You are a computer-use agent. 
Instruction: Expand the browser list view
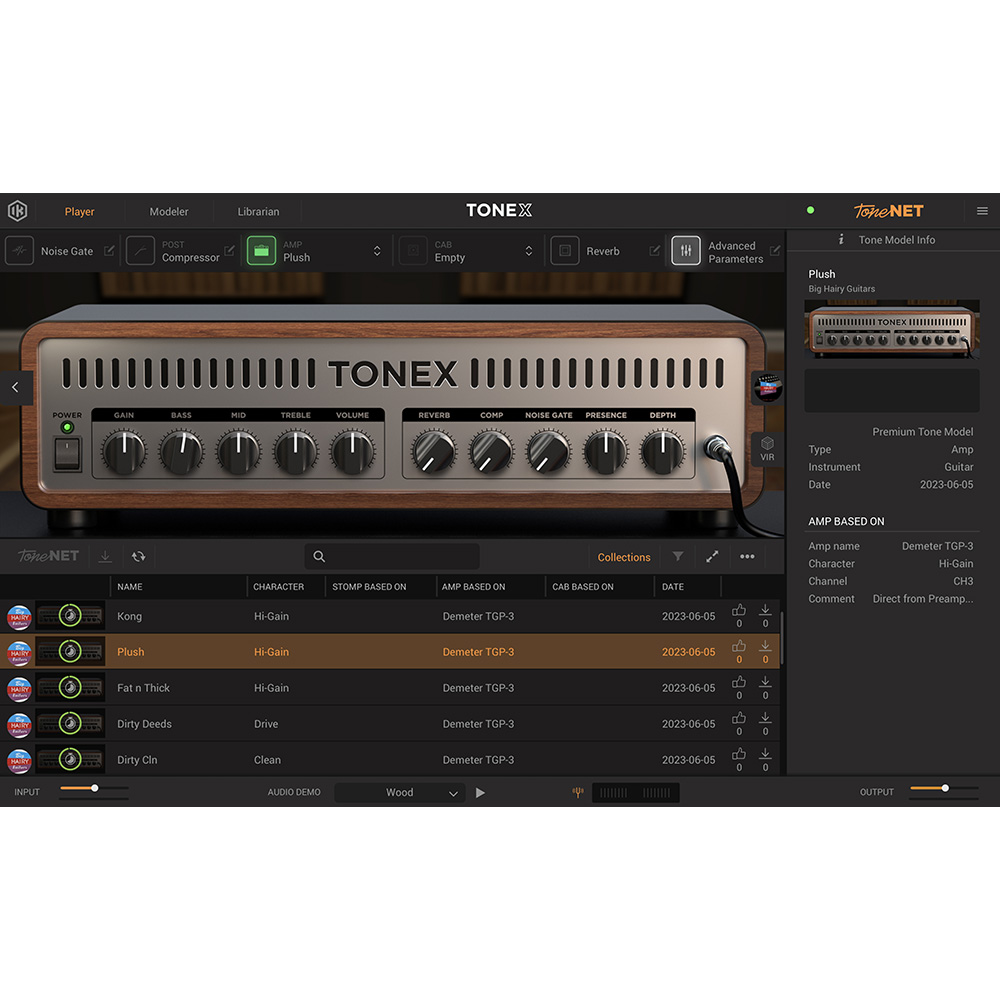tap(712, 557)
